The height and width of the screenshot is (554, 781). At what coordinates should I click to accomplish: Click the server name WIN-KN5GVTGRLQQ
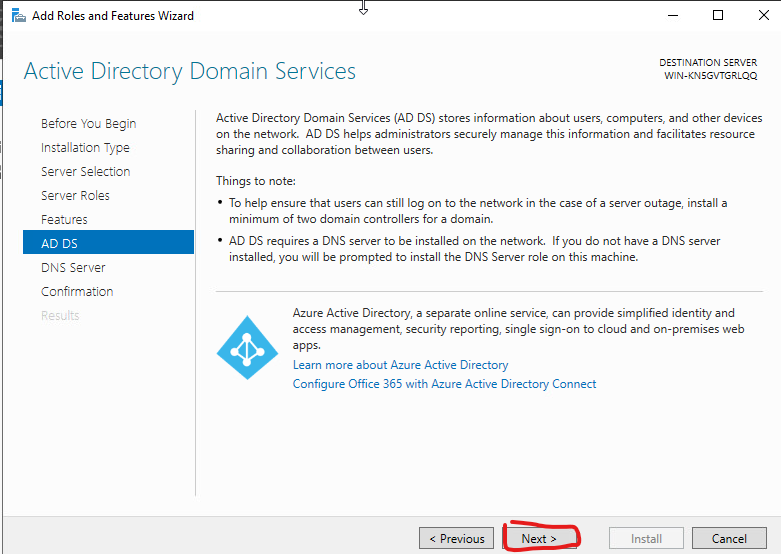[710, 76]
